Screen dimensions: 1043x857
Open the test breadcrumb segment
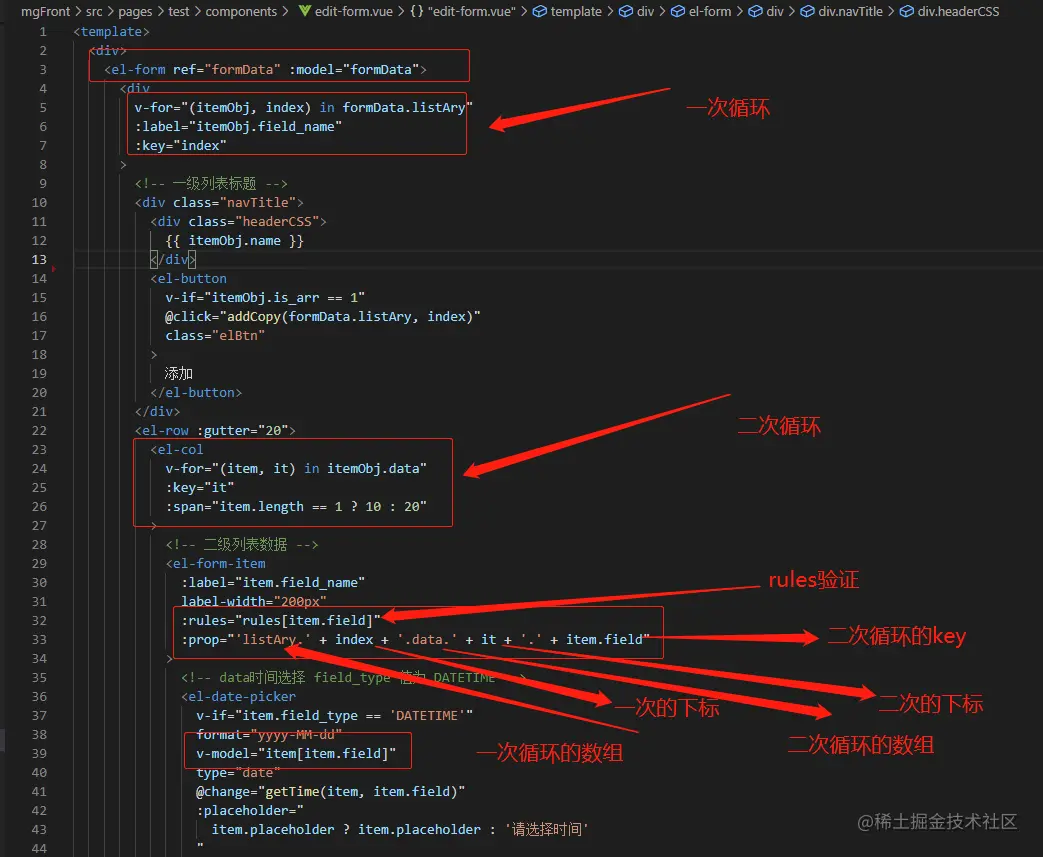click(x=178, y=11)
